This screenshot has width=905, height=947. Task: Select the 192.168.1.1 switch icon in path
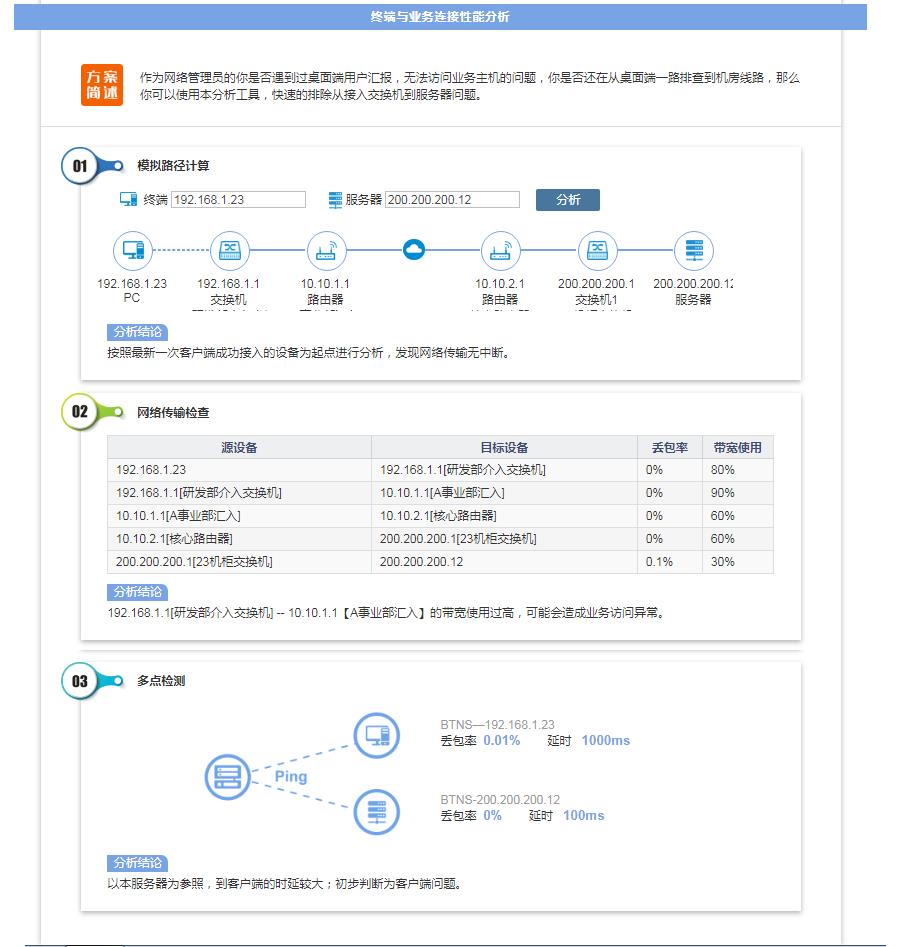tap(229, 250)
